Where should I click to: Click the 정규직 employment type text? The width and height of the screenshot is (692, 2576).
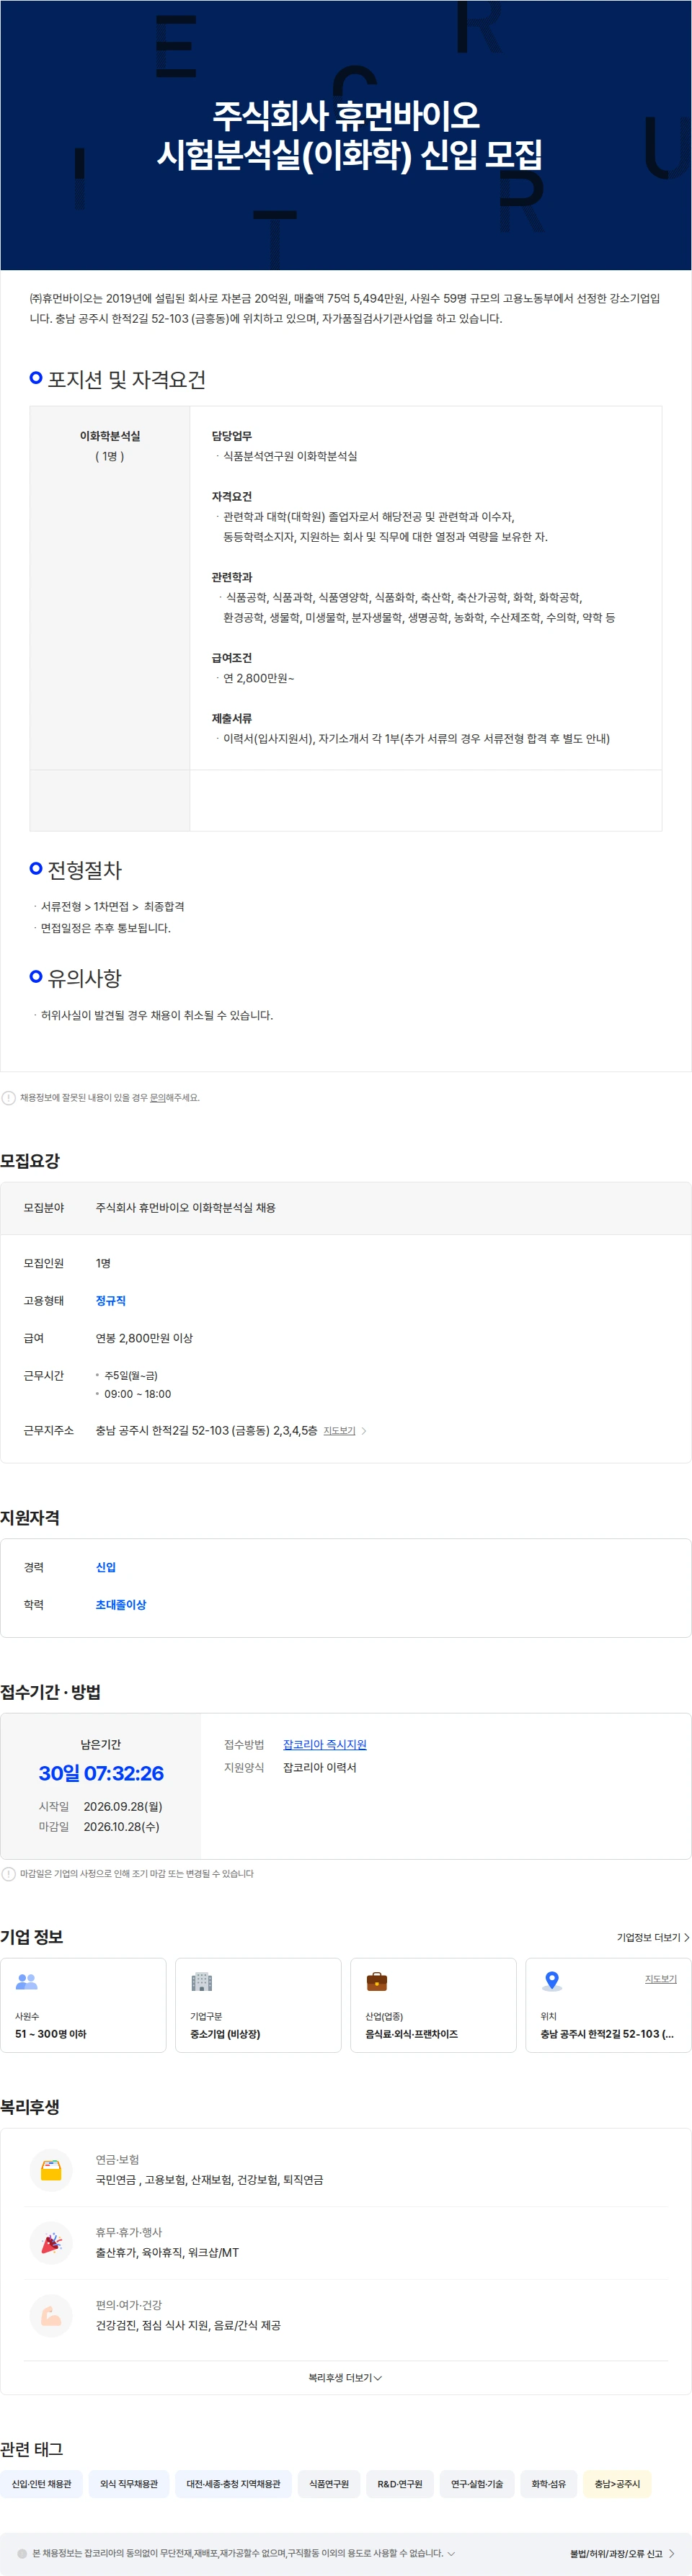(x=111, y=1301)
